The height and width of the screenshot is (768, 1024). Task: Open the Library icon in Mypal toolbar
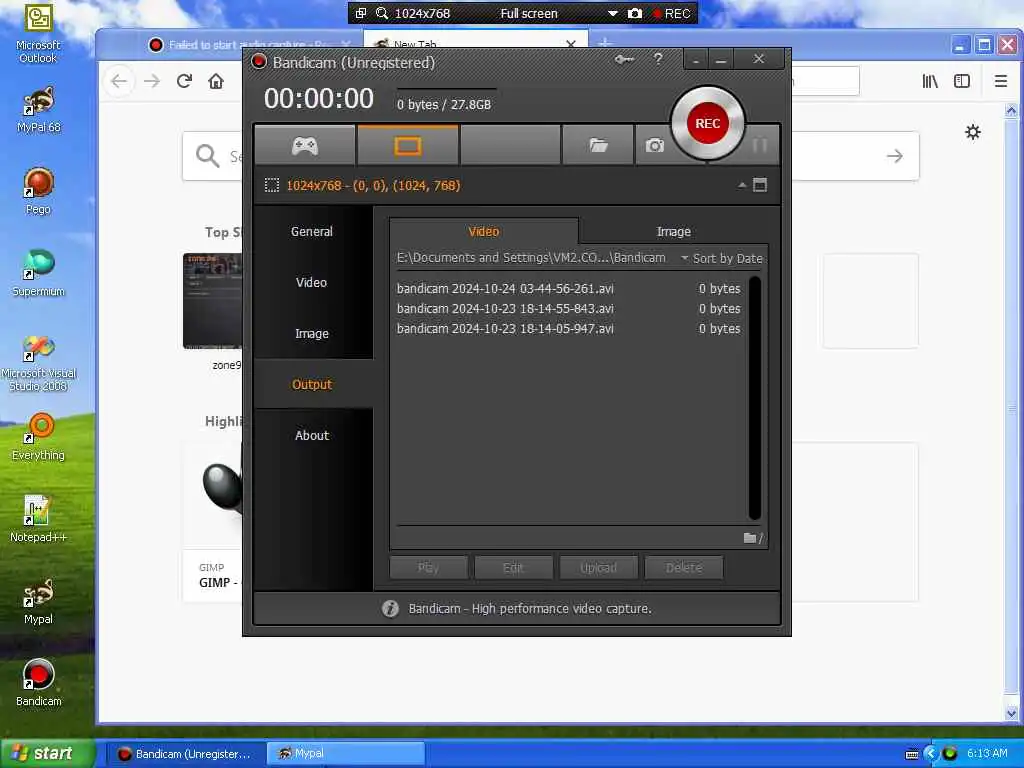930,81
